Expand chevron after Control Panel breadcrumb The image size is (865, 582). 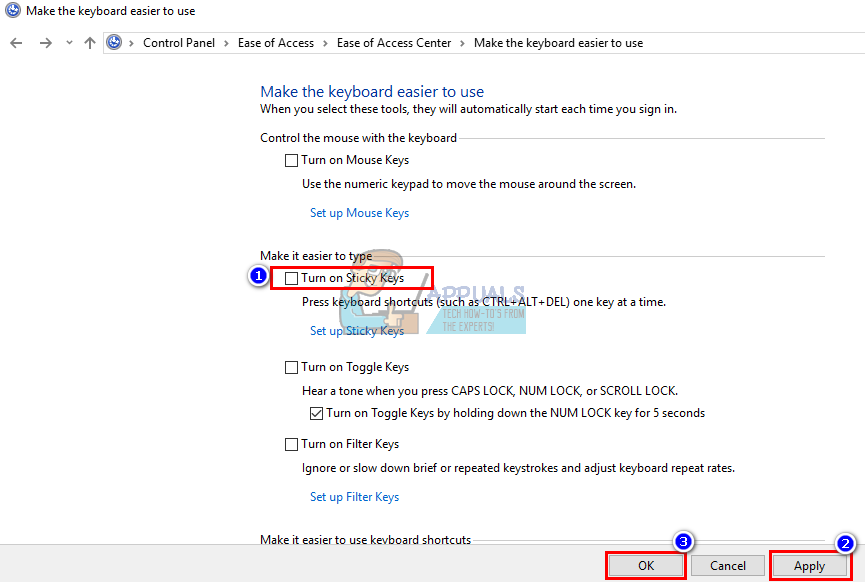226,43
